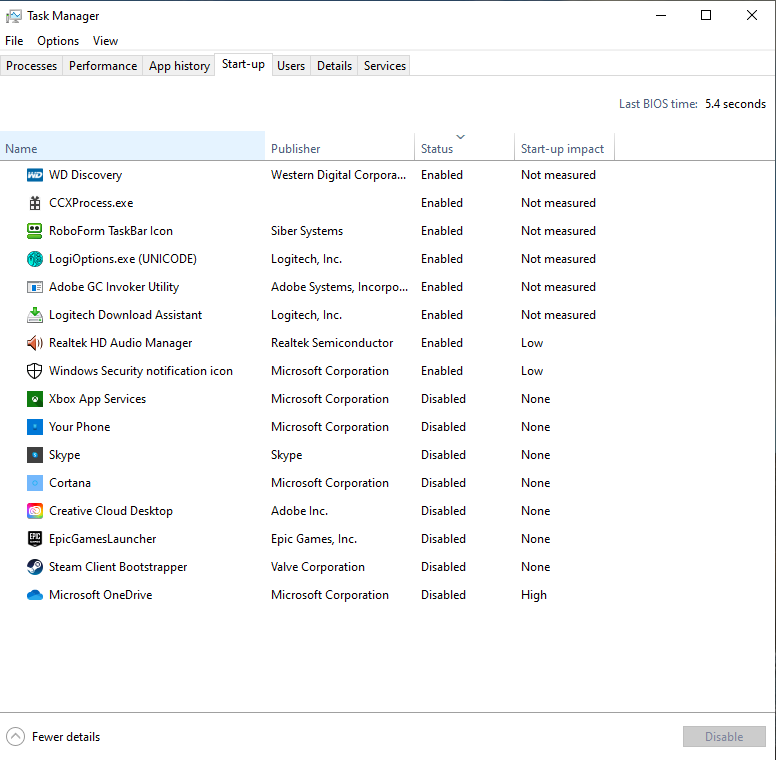The width and height of the screenshot is (776, 760).
Task: Click Creative Cloud Desktop name text
Action: 111,511
